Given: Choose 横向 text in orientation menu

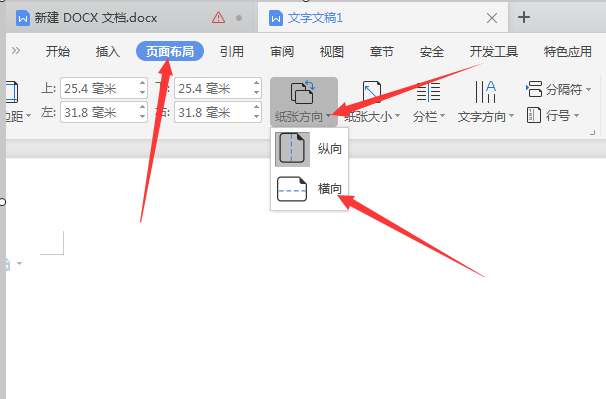Looking at the screenshot, I should pos(330,189).
